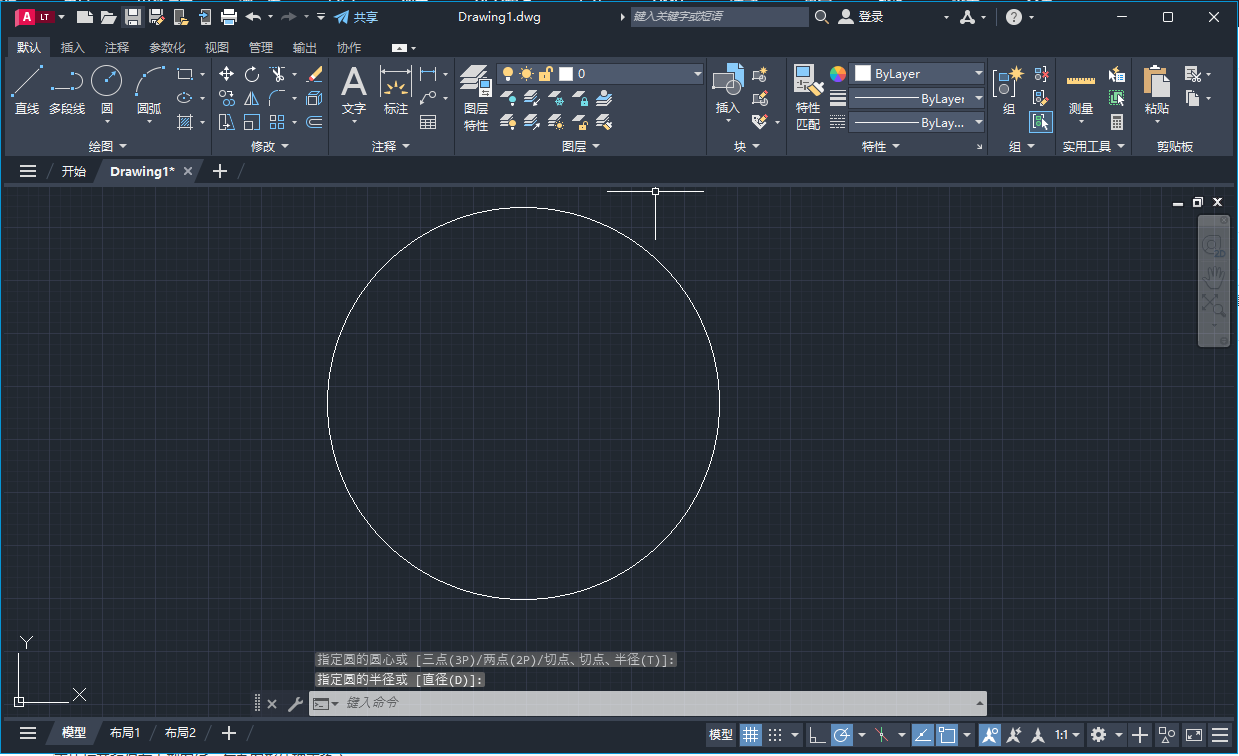Activate the Circle (圆) tool
The image size is (1239, 756).
[106, 80]
